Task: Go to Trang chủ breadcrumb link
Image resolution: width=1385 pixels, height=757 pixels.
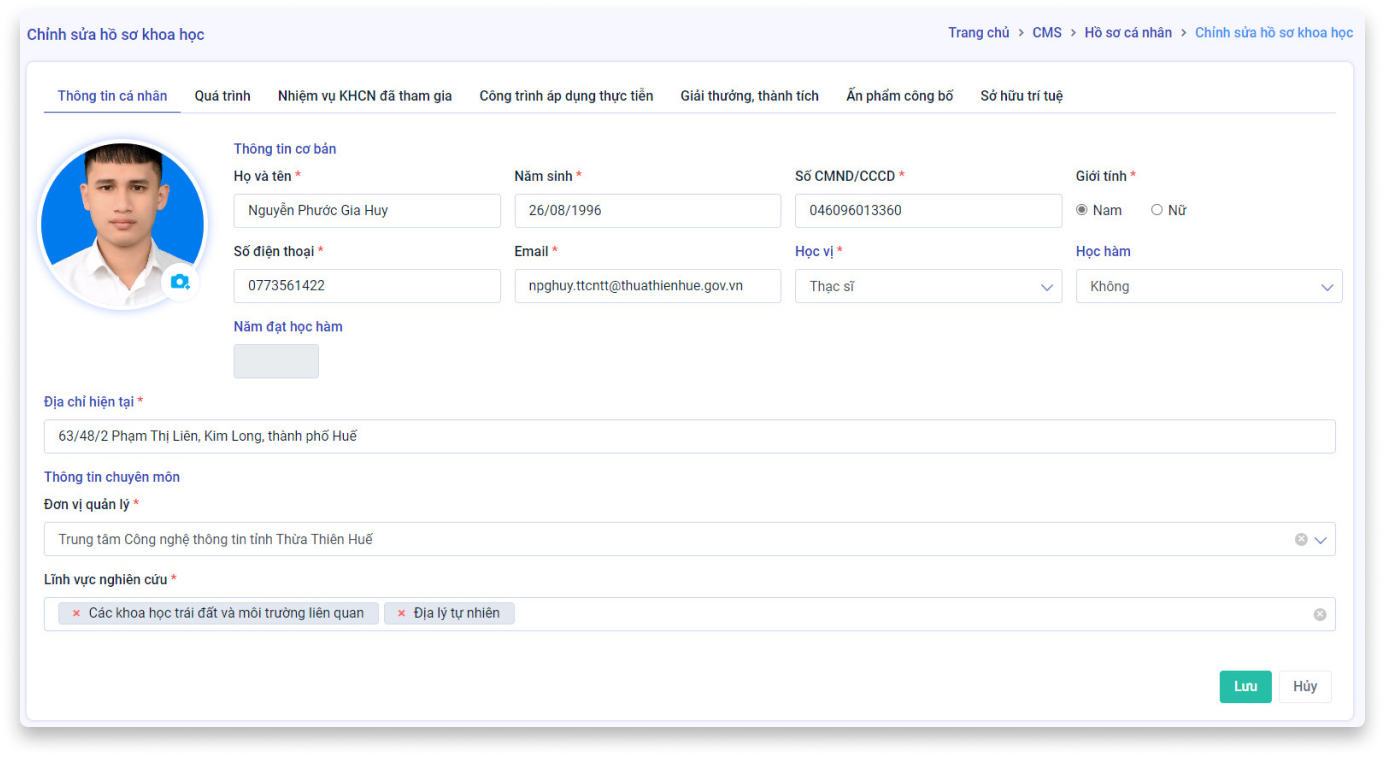Action: pyautogui.click(x=979, y=33)
